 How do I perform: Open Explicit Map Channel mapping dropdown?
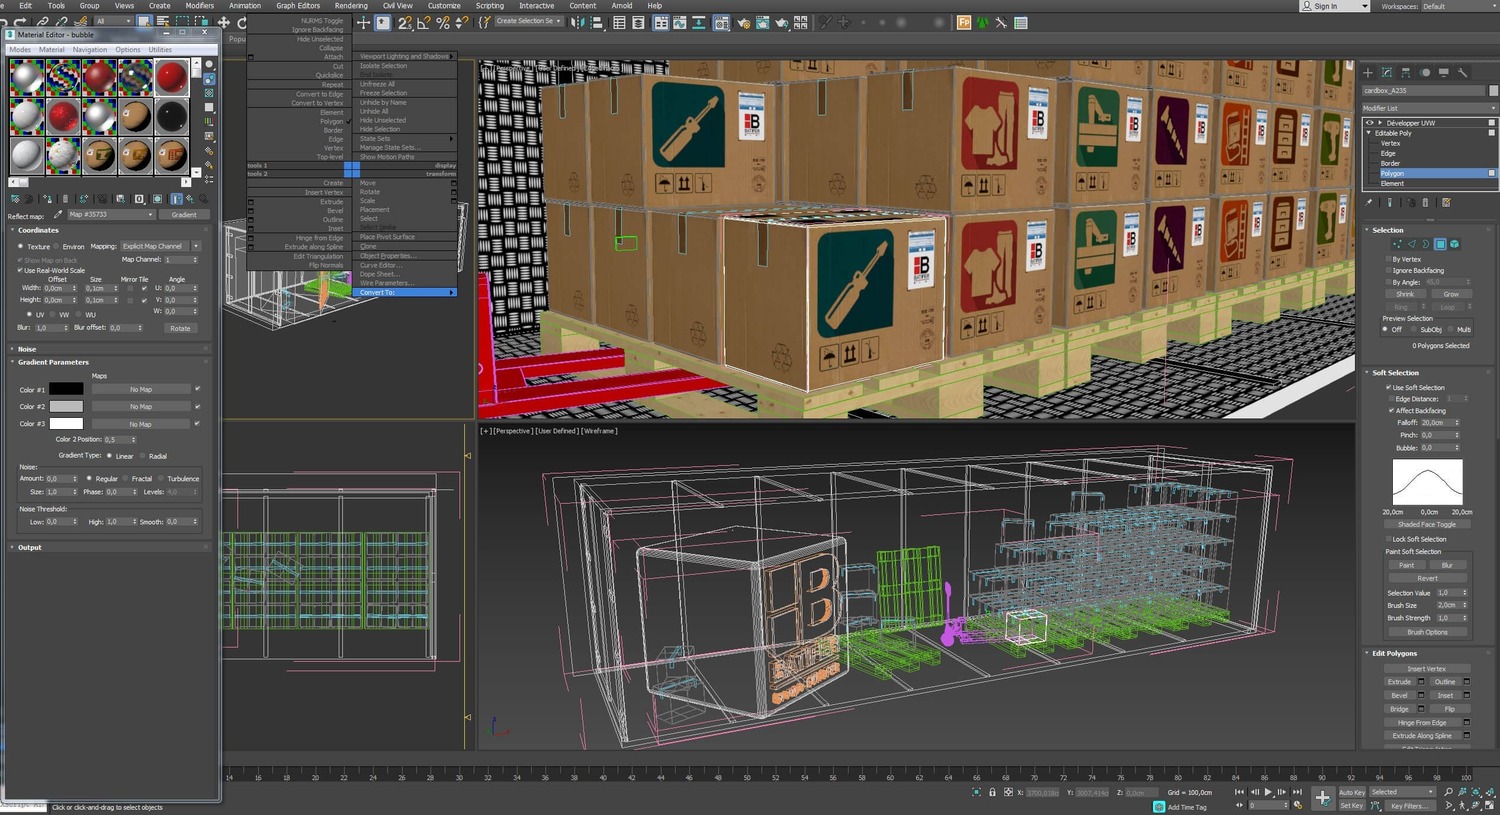point(160,246)
